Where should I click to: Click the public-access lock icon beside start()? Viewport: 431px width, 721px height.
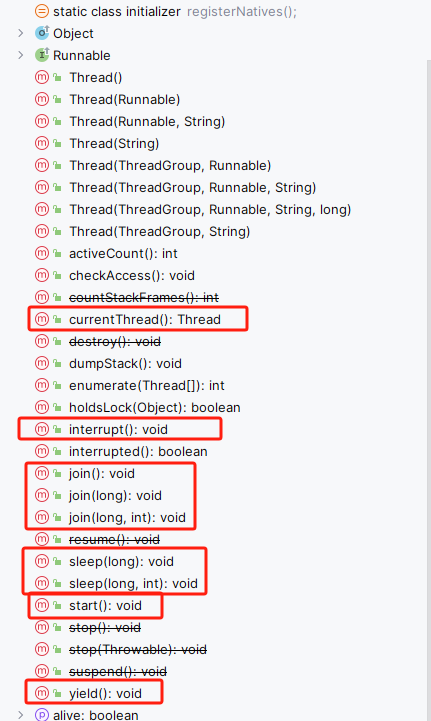[57, 606]
